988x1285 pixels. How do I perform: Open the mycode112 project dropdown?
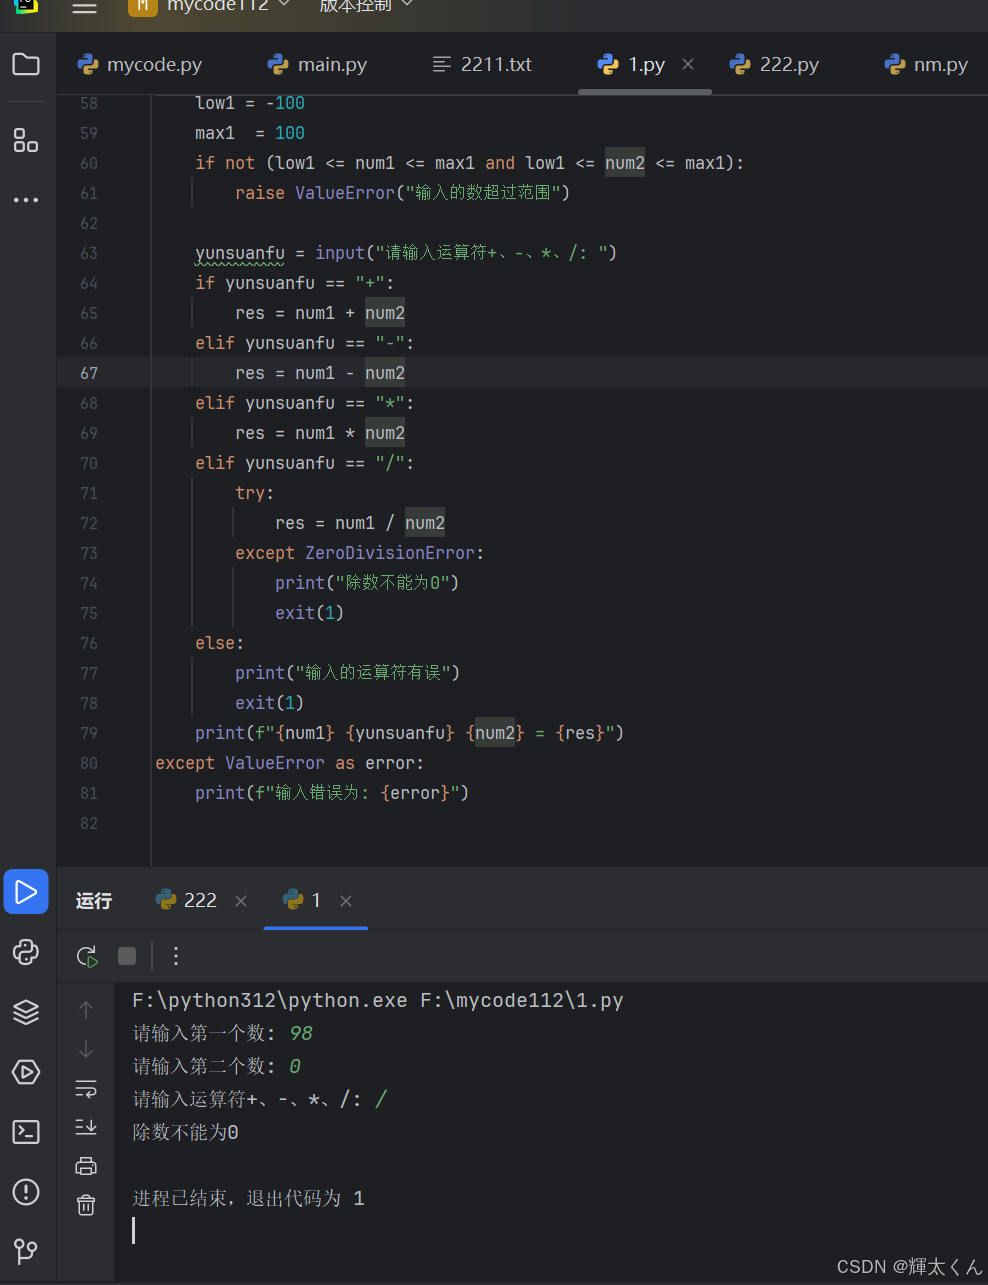210,7
